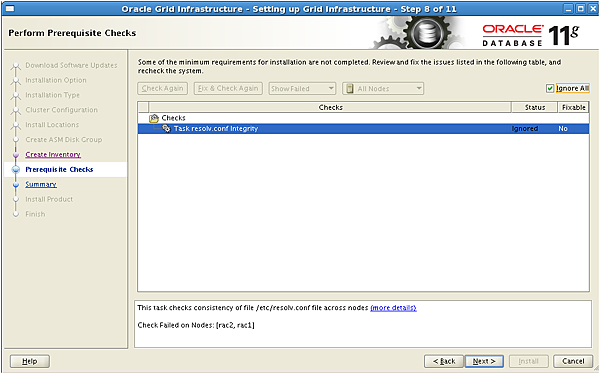Click the Ignored status cell
The image size is (600, 374).
525,129
